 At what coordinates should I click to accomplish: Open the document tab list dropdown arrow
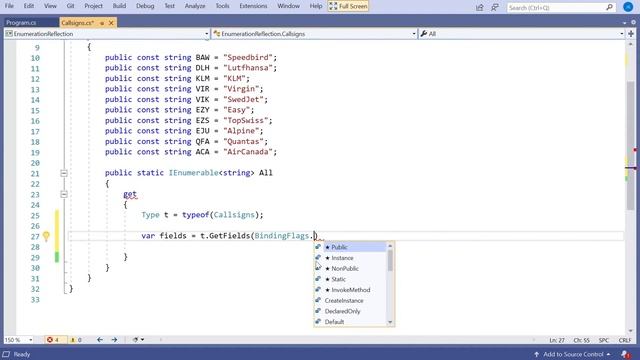(x=624, y=23)
